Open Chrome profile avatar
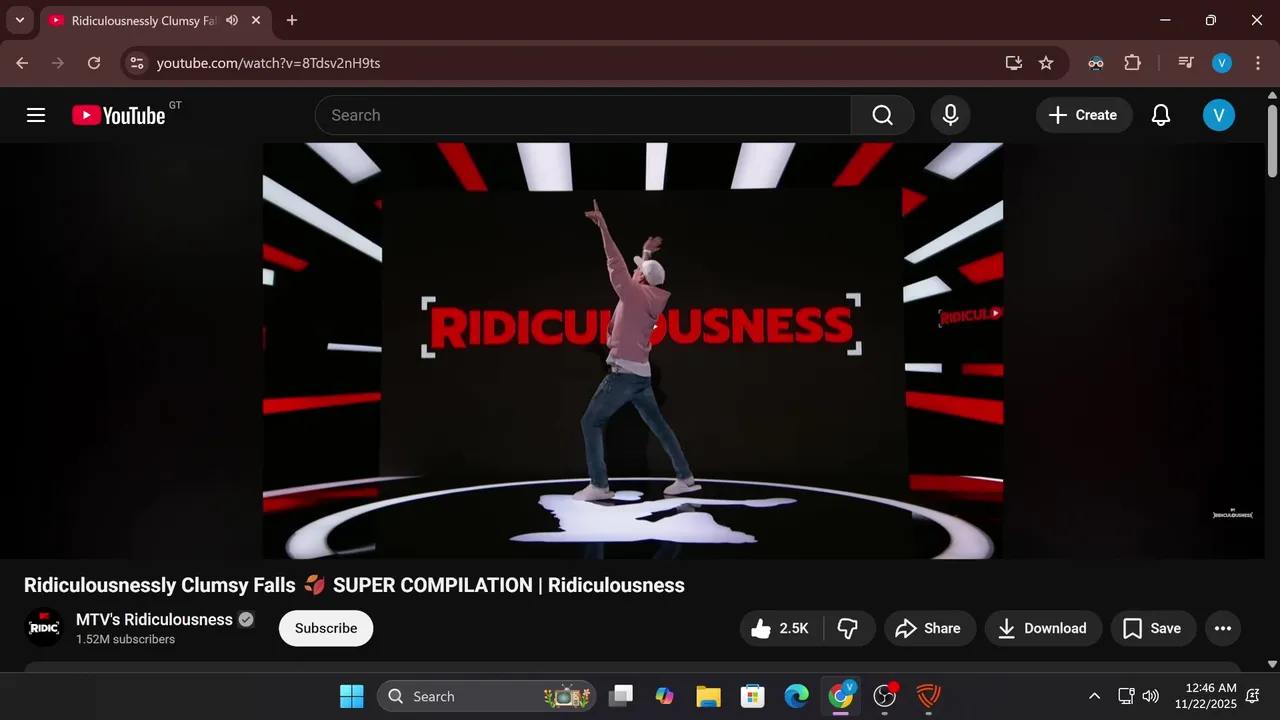 (x=1222, y=63)
